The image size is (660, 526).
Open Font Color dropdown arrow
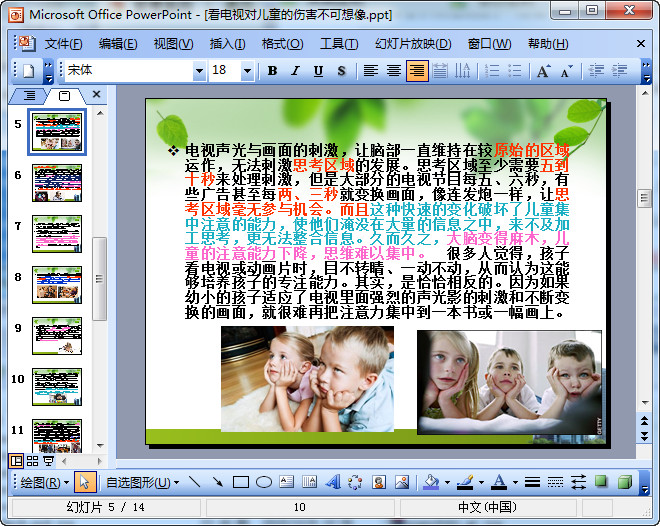[x=515, y=483]
